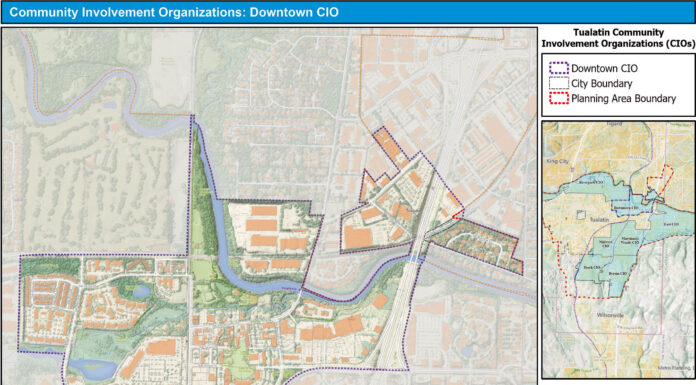Click the 'Ibach CIO' label on the inset map

coord(593,267)
